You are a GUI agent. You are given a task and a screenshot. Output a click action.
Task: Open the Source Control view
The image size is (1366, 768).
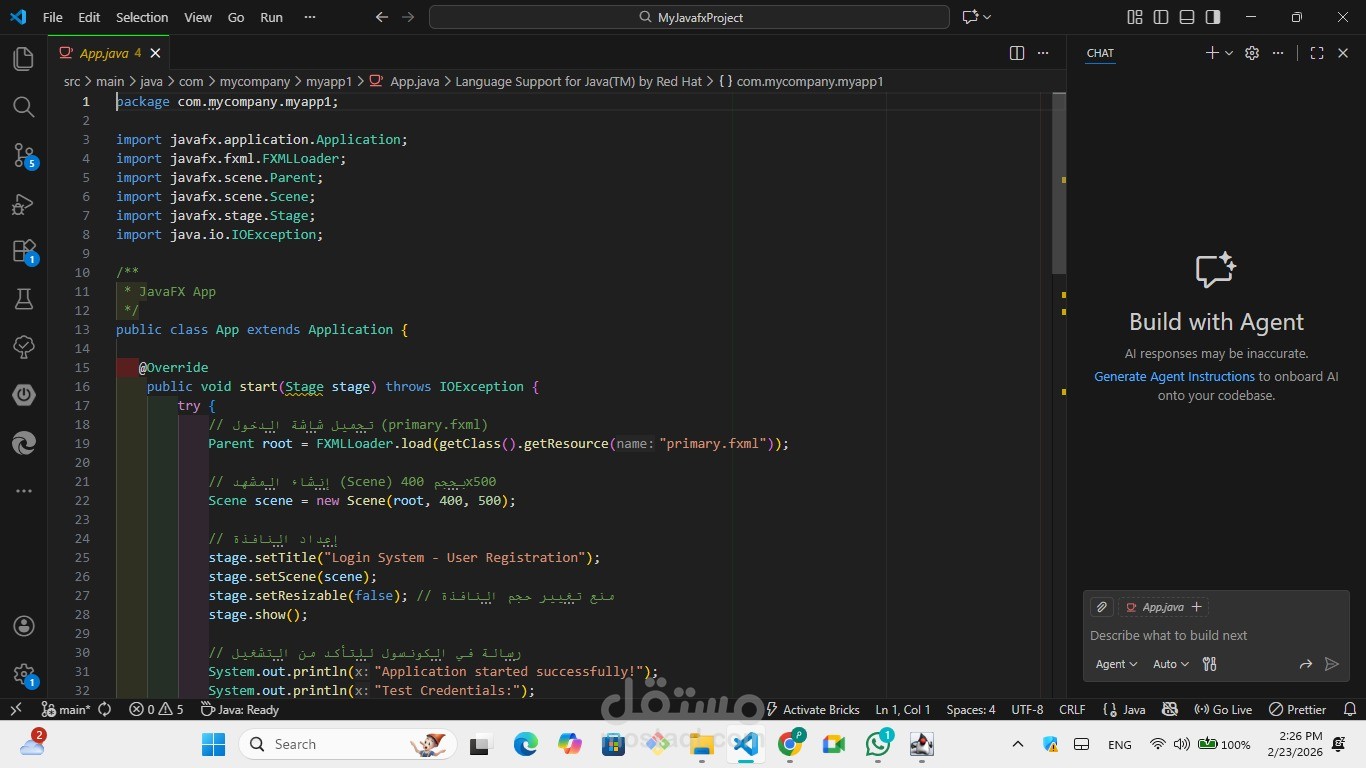(x=24, y=155)
